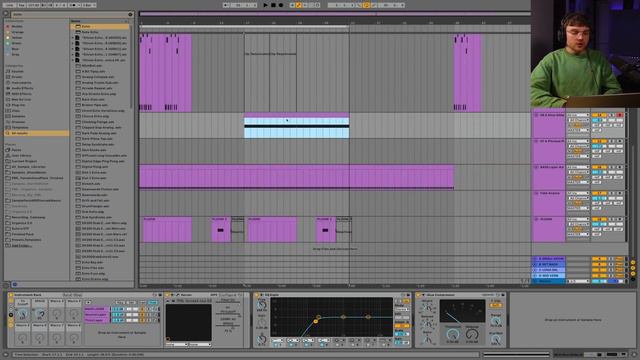640x360 pixels.
Task: Fold the BASS Layer track using its arrow
Action: [536, 167]
